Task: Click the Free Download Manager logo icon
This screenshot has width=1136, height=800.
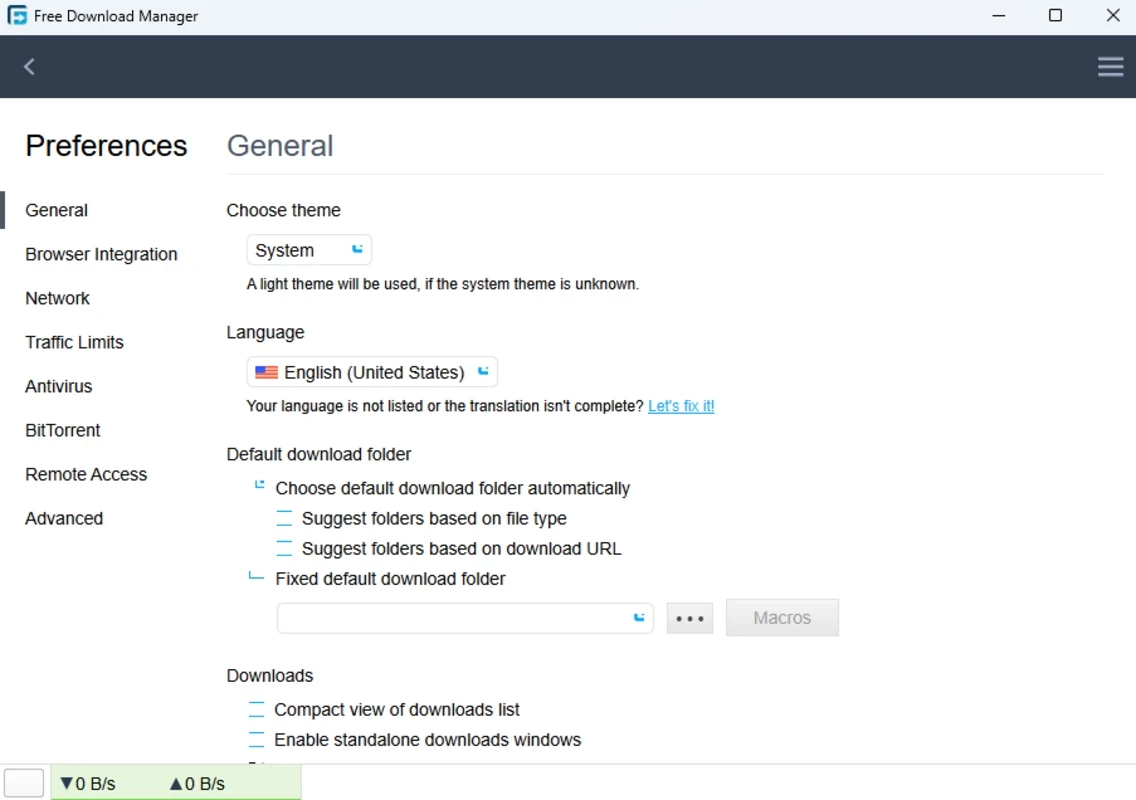Action: point(17,16)
